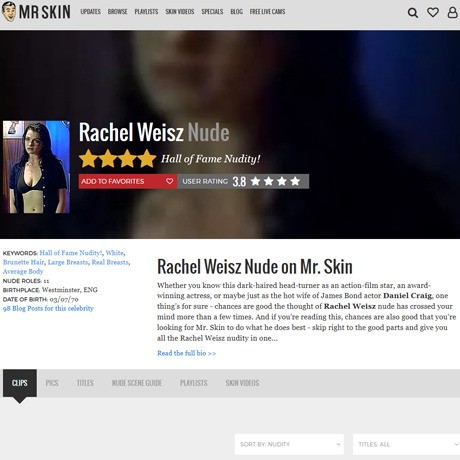Open the Browse menu item
Viewport: 460px width, 460px height.
click(x=117, y=12)
